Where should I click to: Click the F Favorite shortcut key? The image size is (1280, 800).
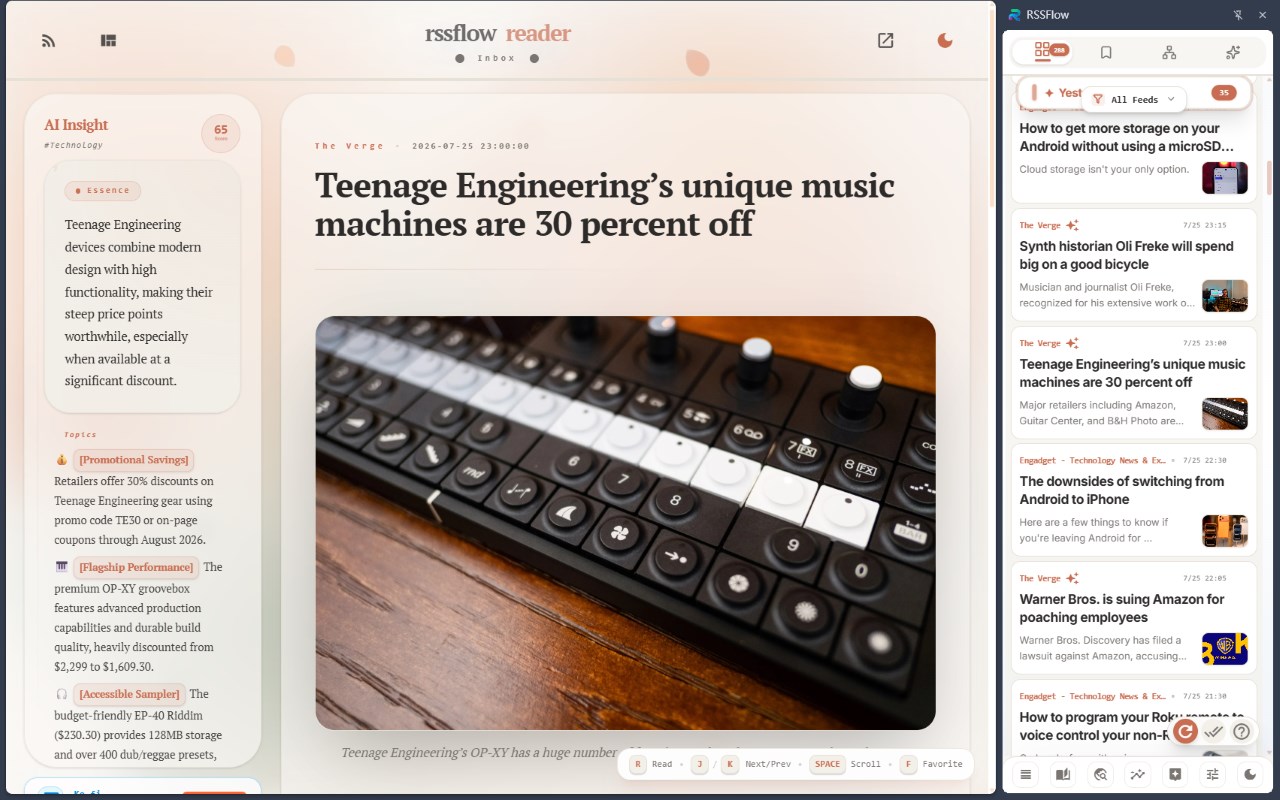[x=908, y=764]
